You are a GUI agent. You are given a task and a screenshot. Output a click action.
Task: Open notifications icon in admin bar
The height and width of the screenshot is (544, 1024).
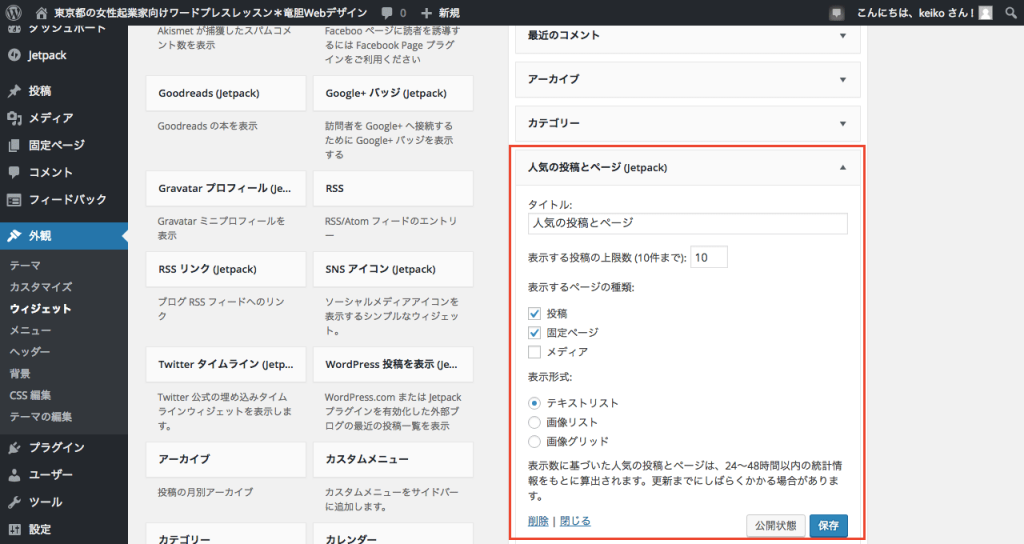click(836, 13)
